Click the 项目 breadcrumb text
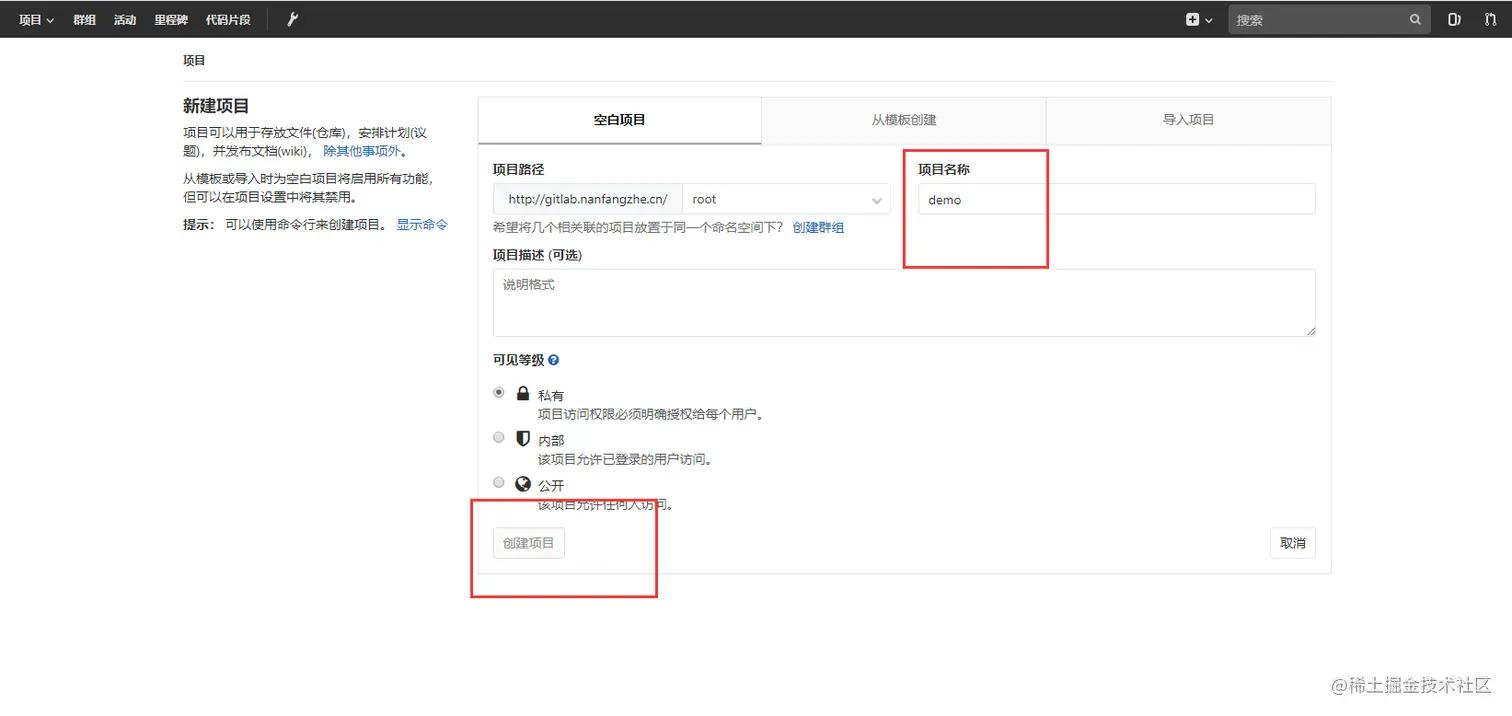1512x716 pixels. 194,61
